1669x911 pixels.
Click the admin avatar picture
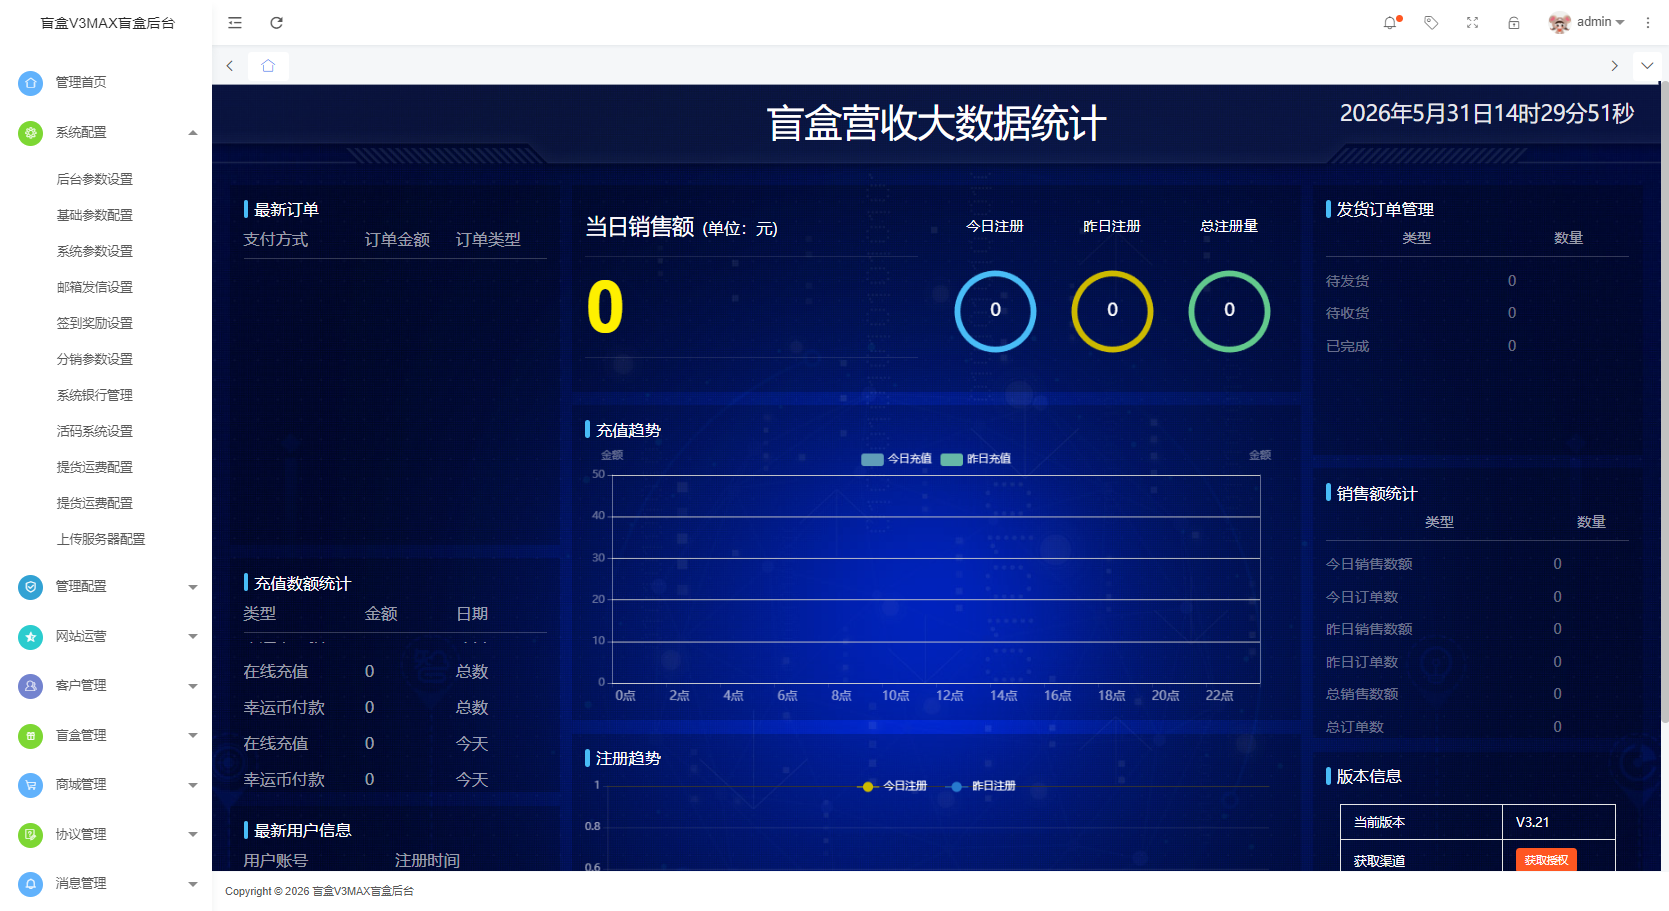click(1559, 23)
